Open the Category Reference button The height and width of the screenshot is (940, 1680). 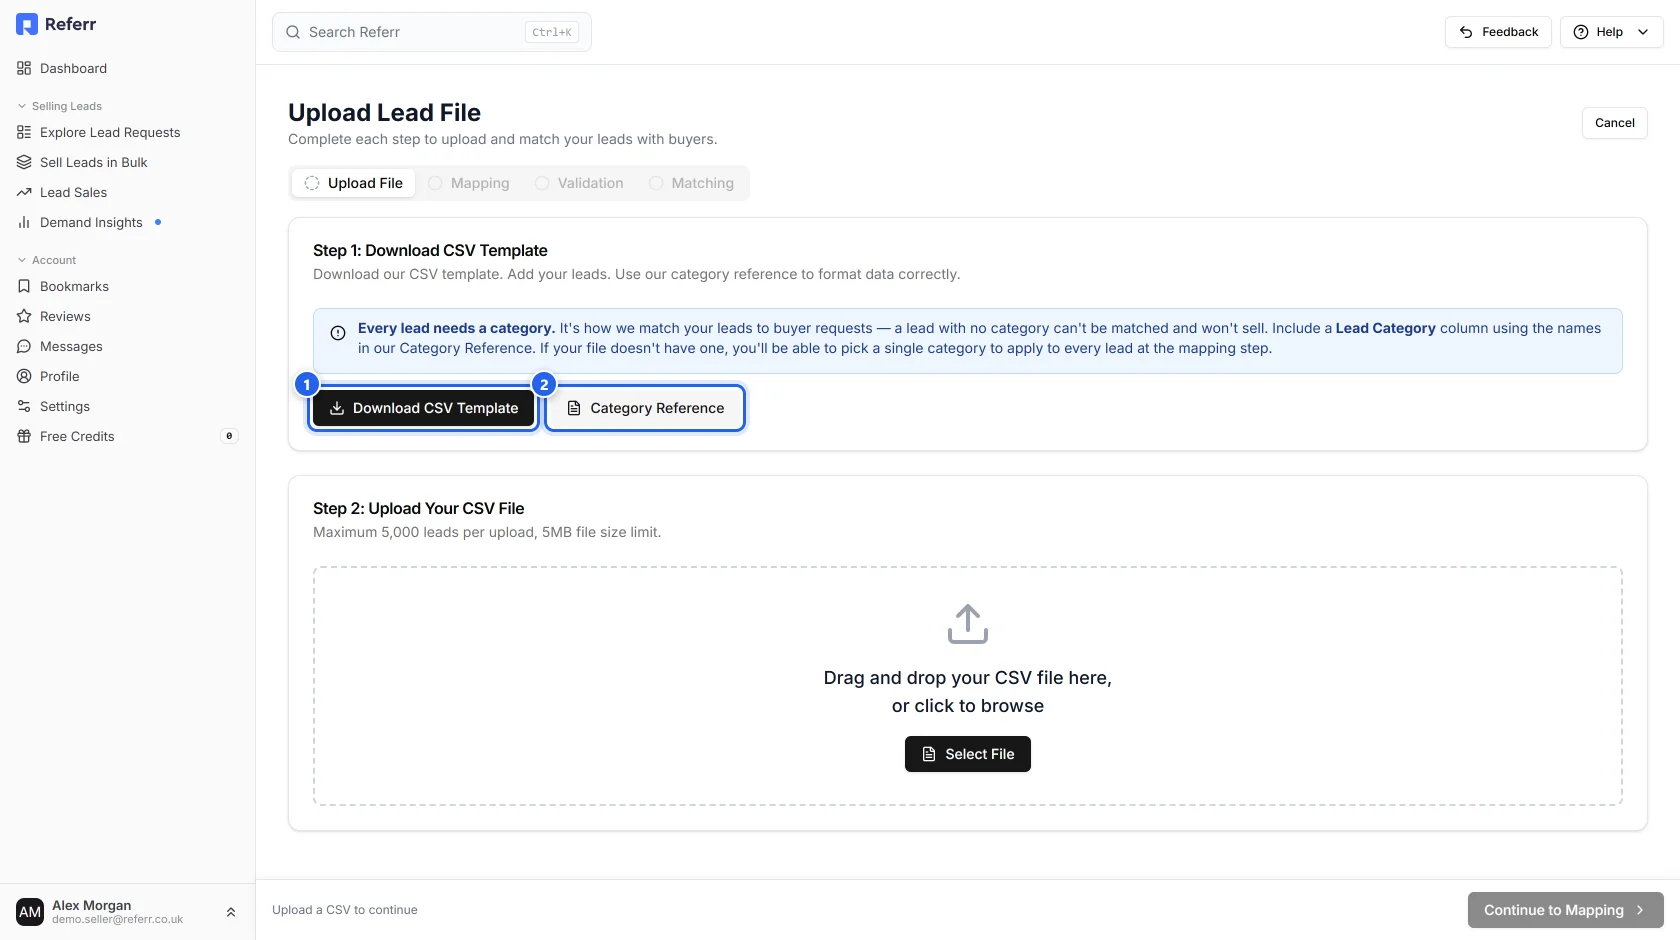pyautogui.click(x=645, y=408)
